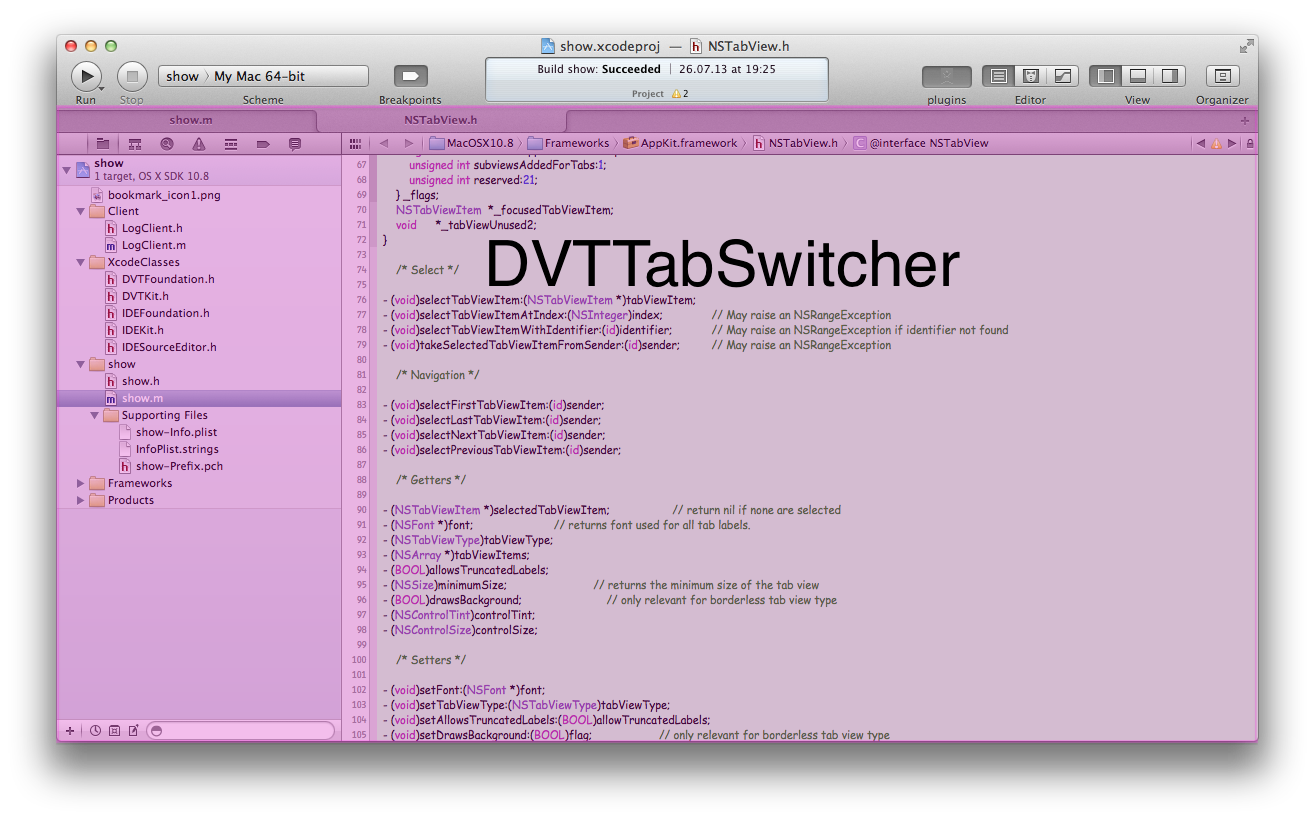Add a new tab with plus icon

tap(1245, 120)
